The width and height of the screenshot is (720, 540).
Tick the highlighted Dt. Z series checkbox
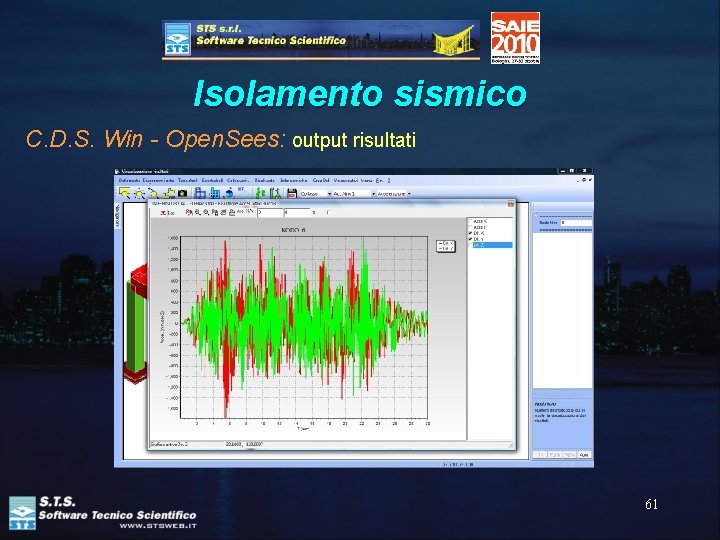(470, 245)
